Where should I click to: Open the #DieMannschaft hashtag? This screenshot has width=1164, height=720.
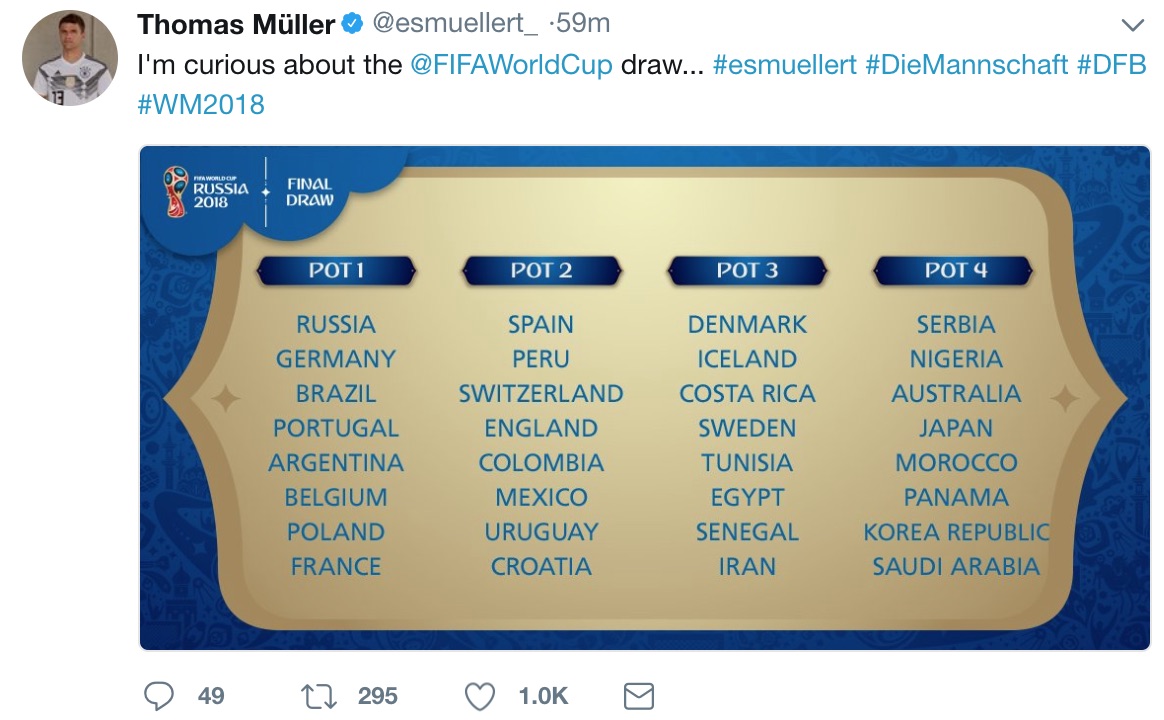[967, 65]
